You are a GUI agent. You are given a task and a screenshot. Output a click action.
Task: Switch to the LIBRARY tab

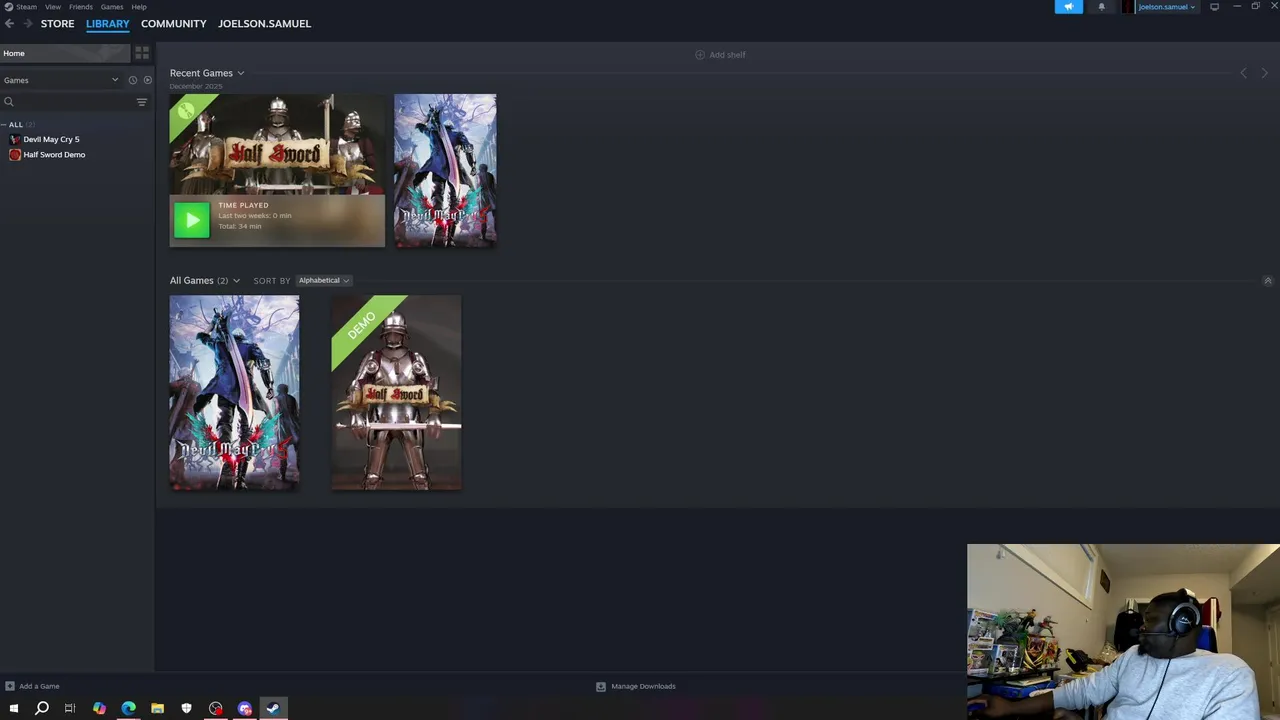pos(107,23)
